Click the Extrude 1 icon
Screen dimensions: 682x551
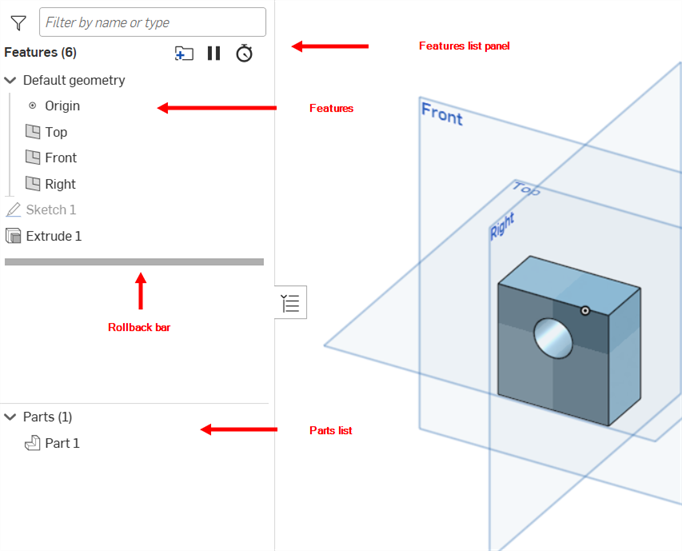[x=13, y=236]
